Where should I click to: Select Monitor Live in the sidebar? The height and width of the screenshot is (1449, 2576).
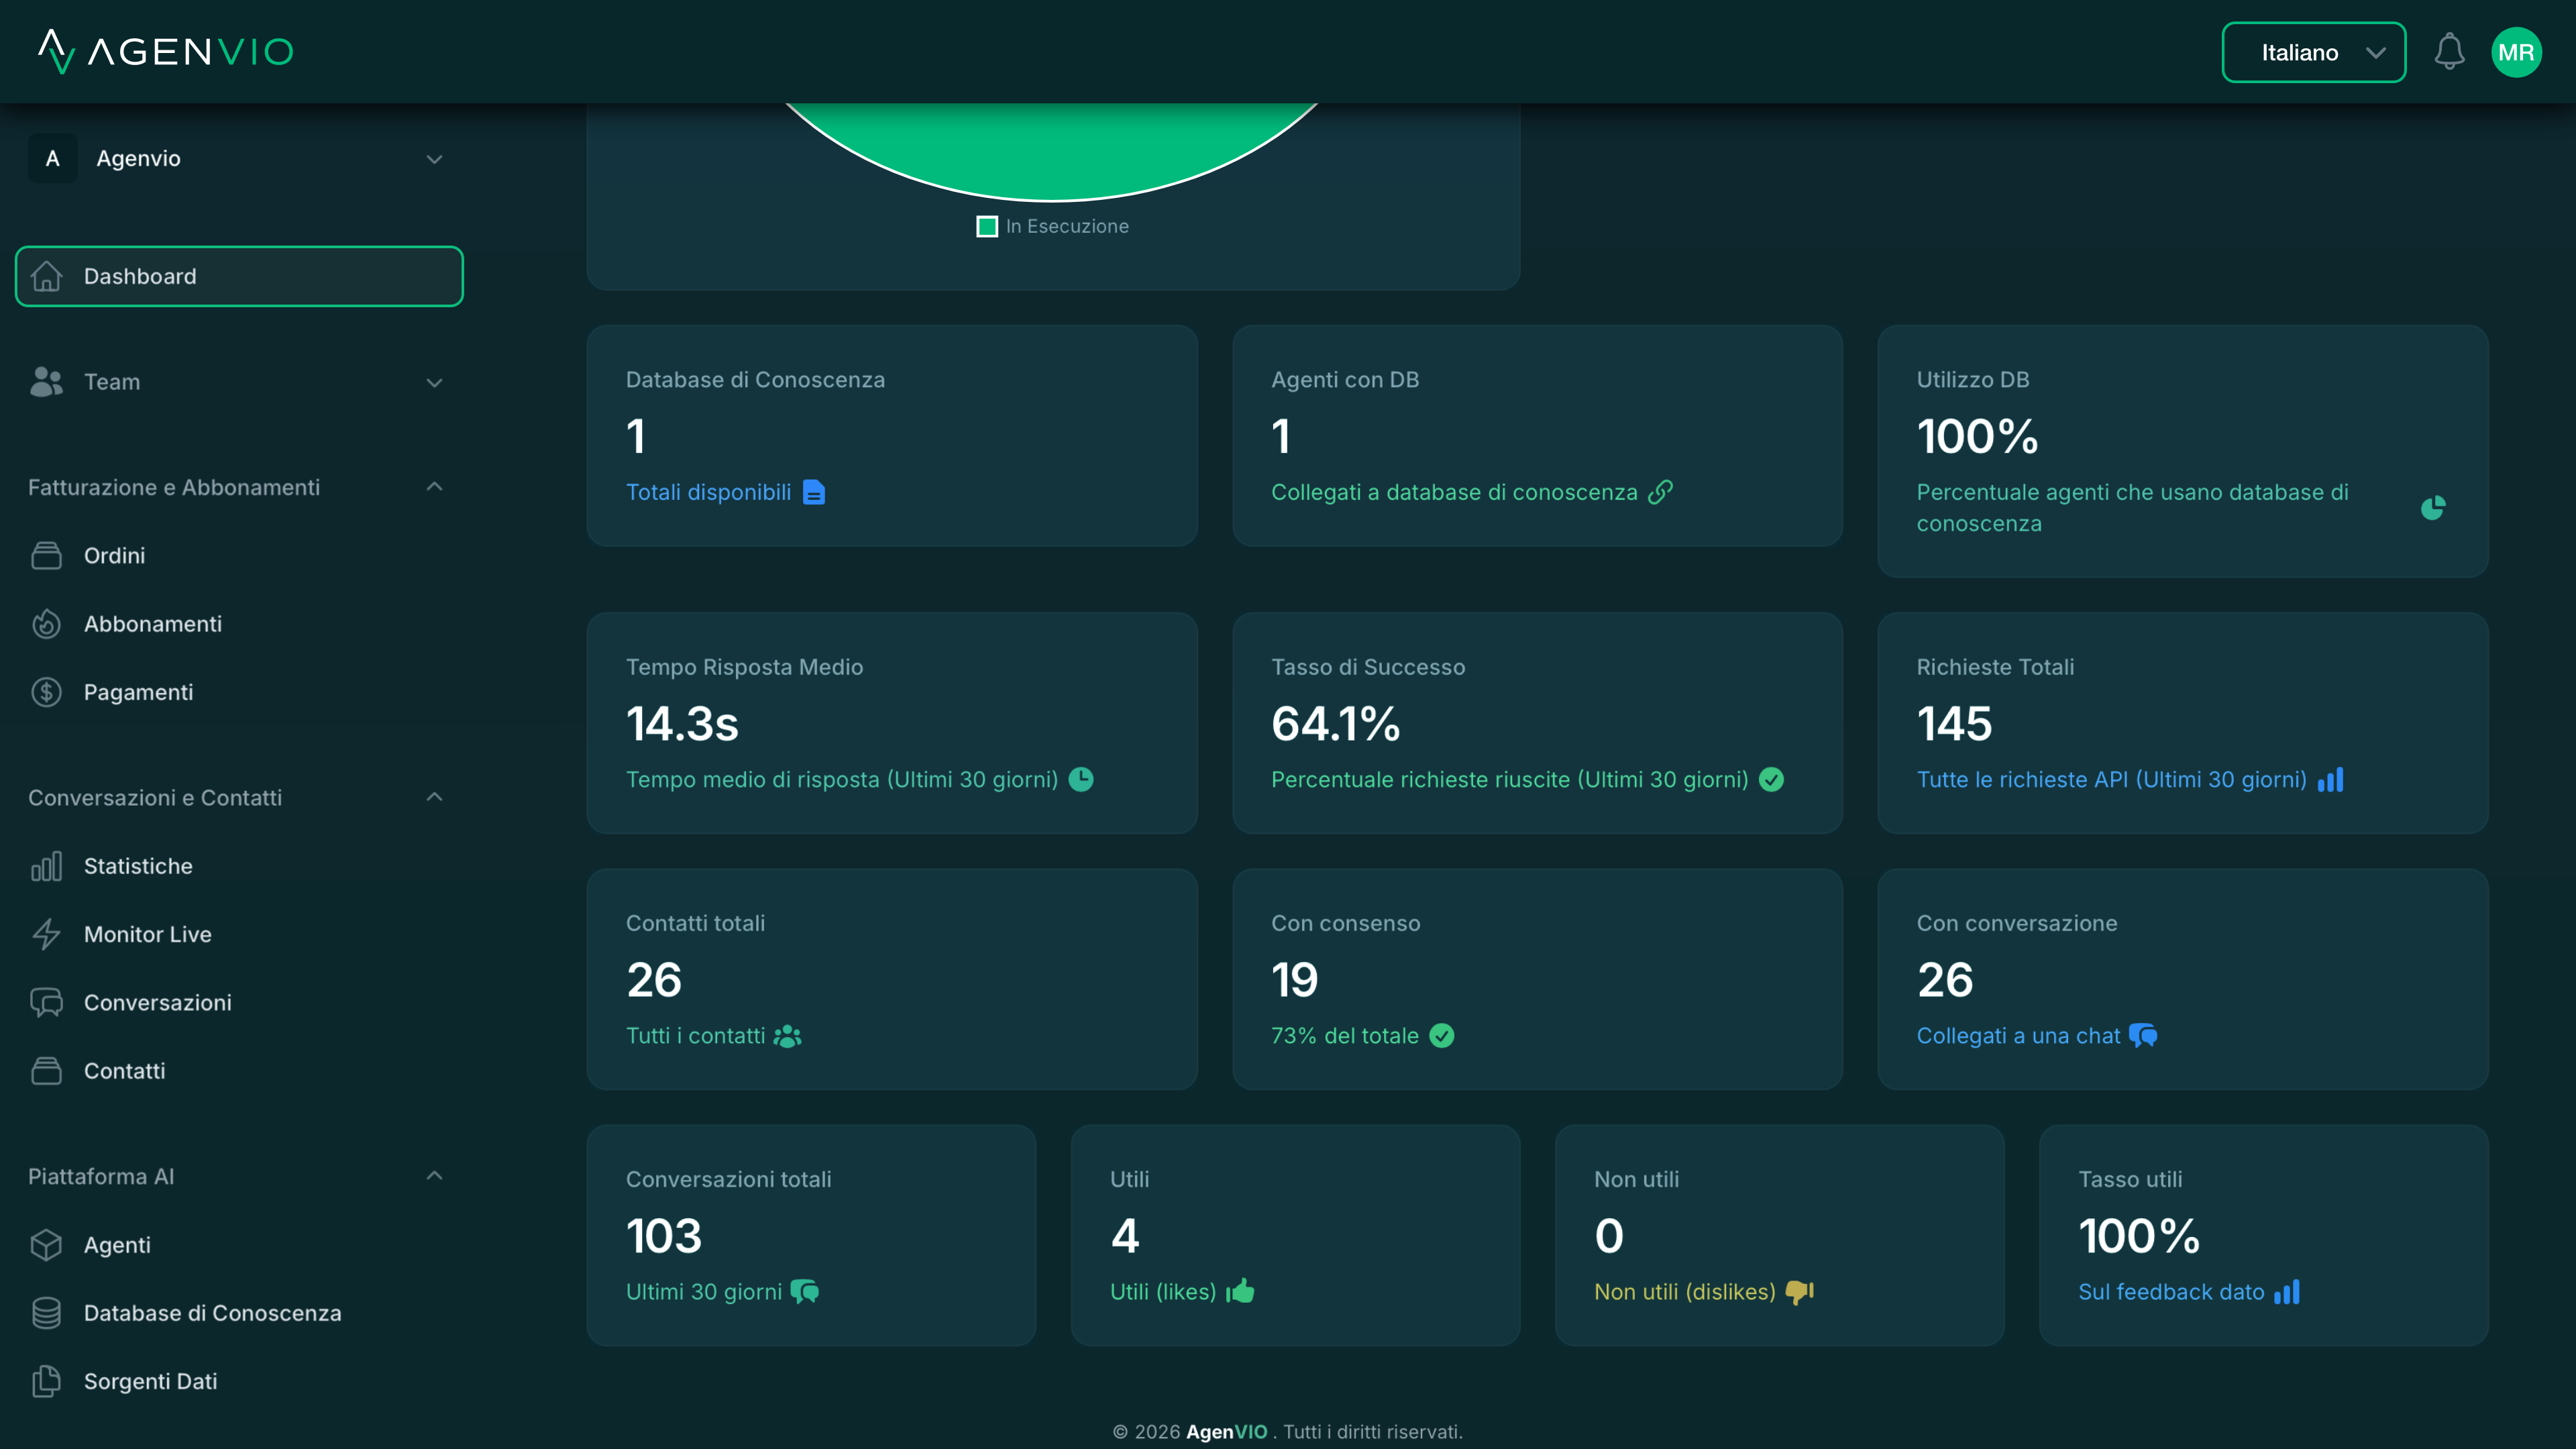click(147, 934)
